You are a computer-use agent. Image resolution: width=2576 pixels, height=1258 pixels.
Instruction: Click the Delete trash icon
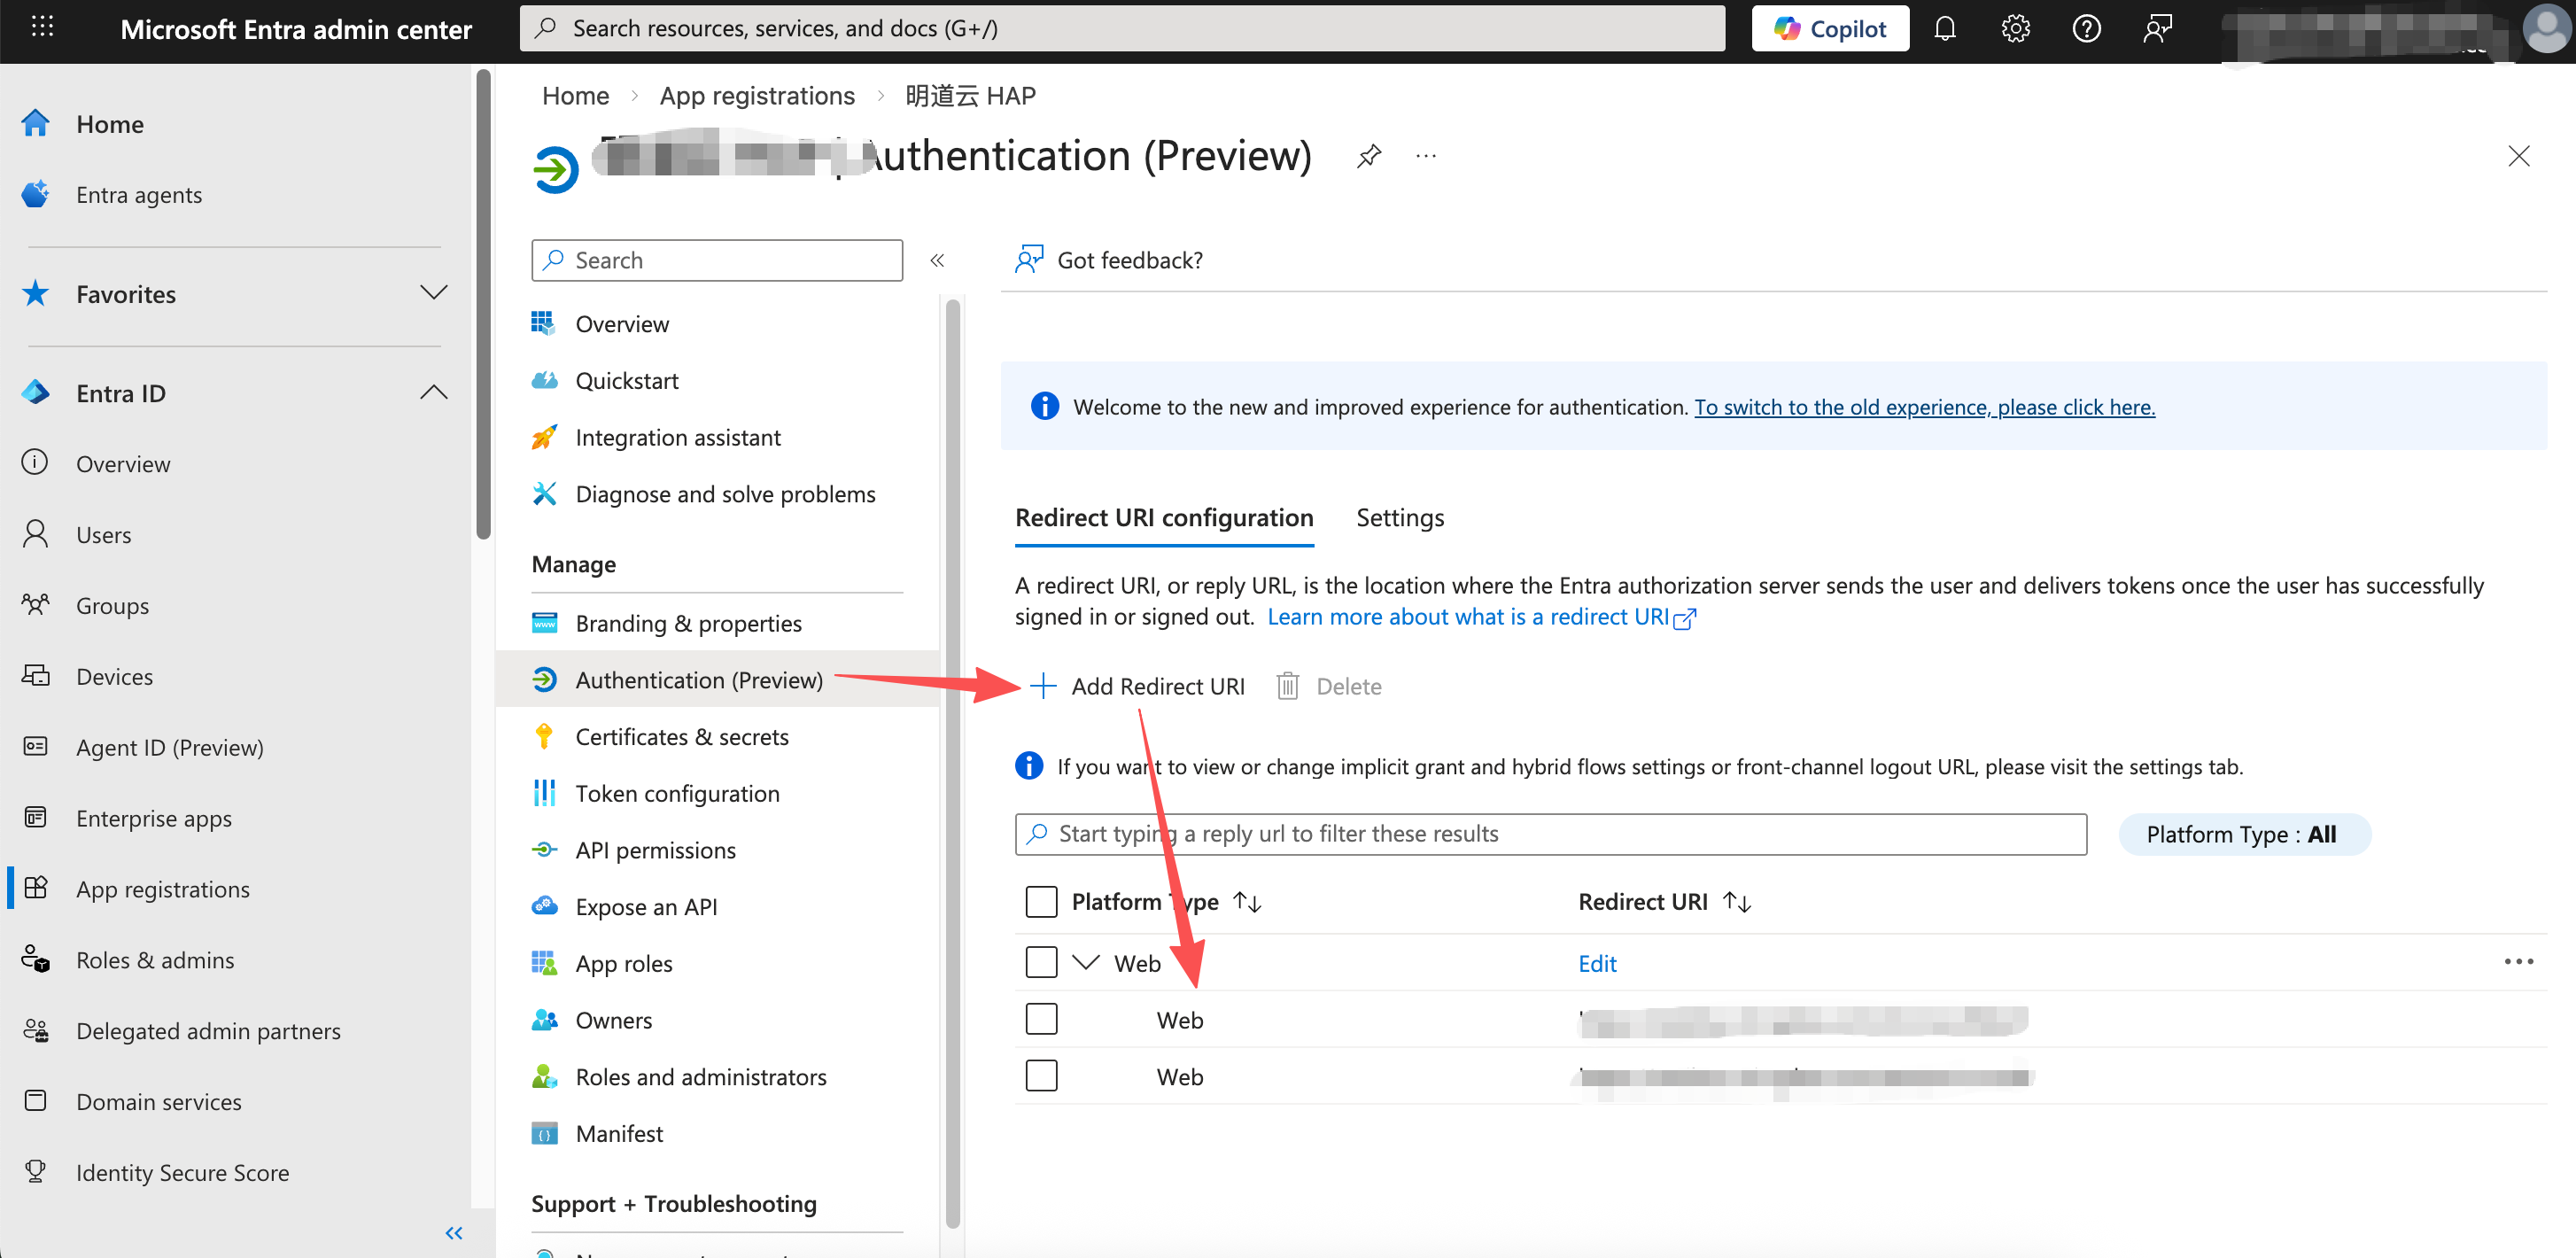tap(1288, 686)
